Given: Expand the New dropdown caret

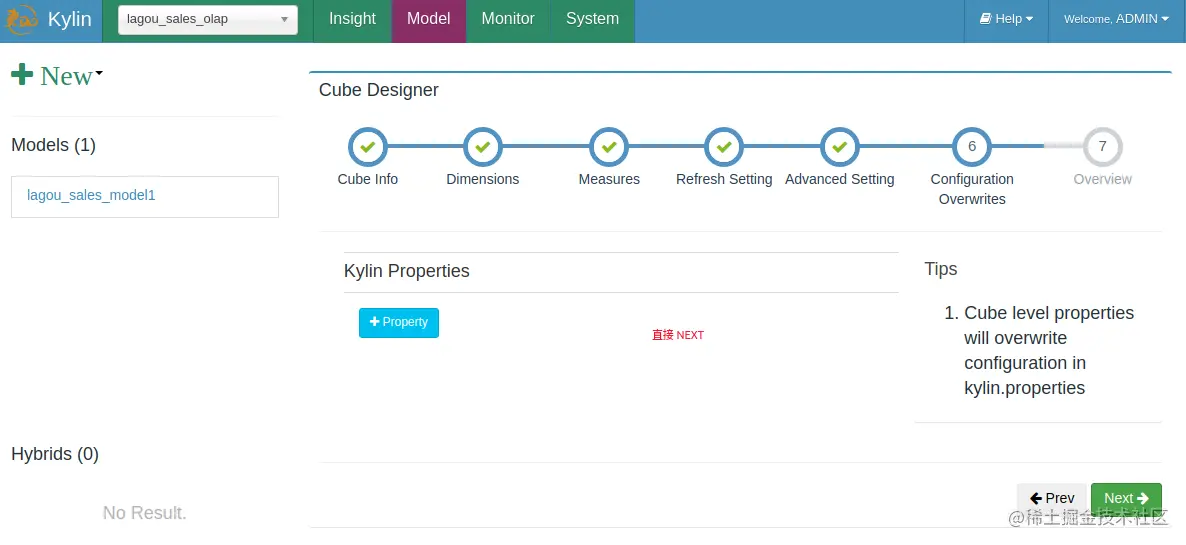Looking at the screenshot, I should tap(99, 73).
